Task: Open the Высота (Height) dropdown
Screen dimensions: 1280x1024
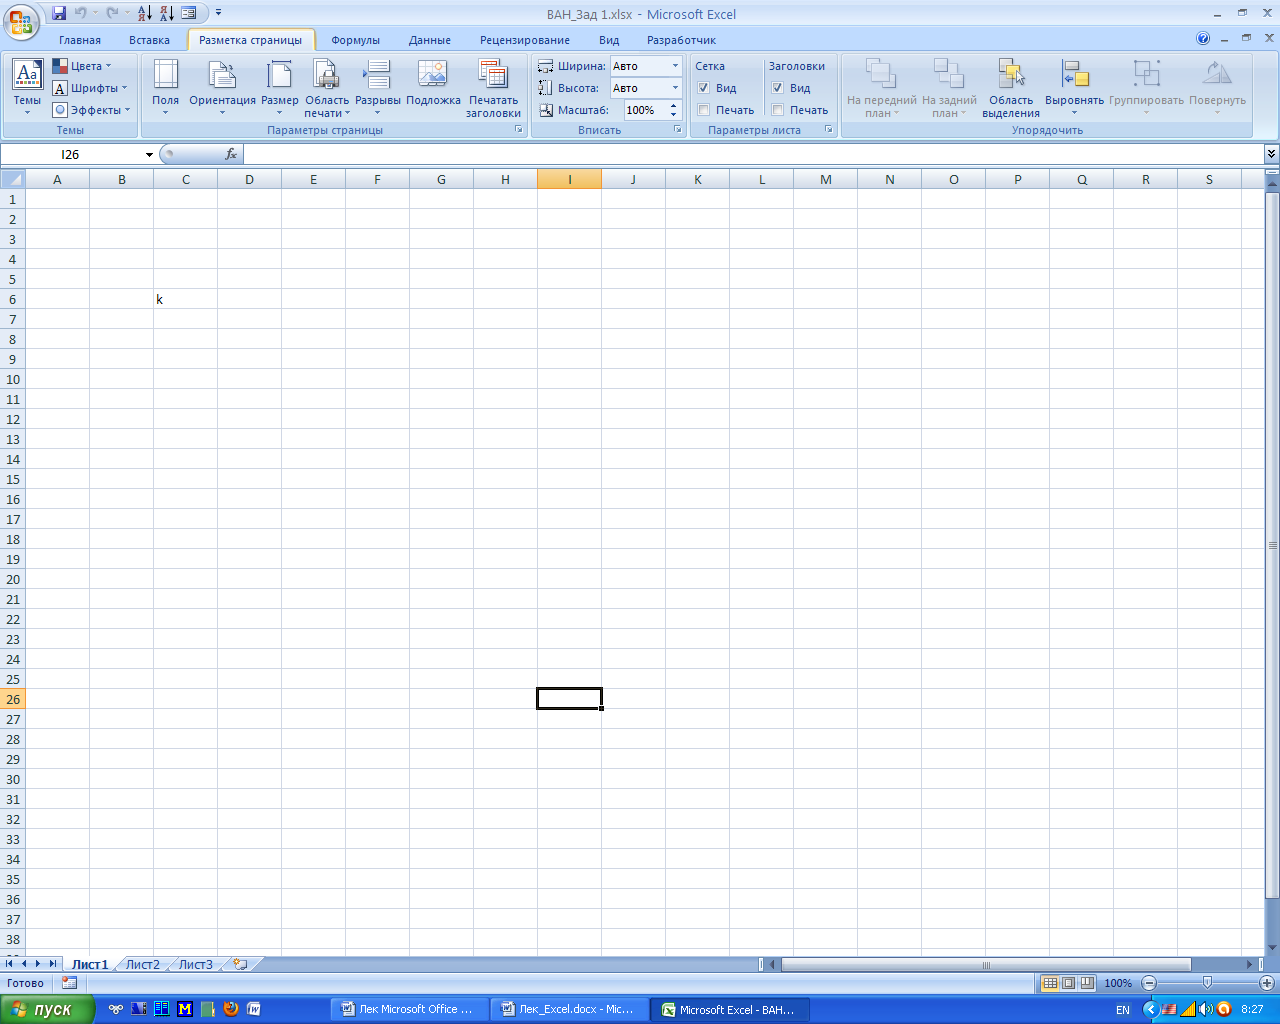Action: coord(675,88)
